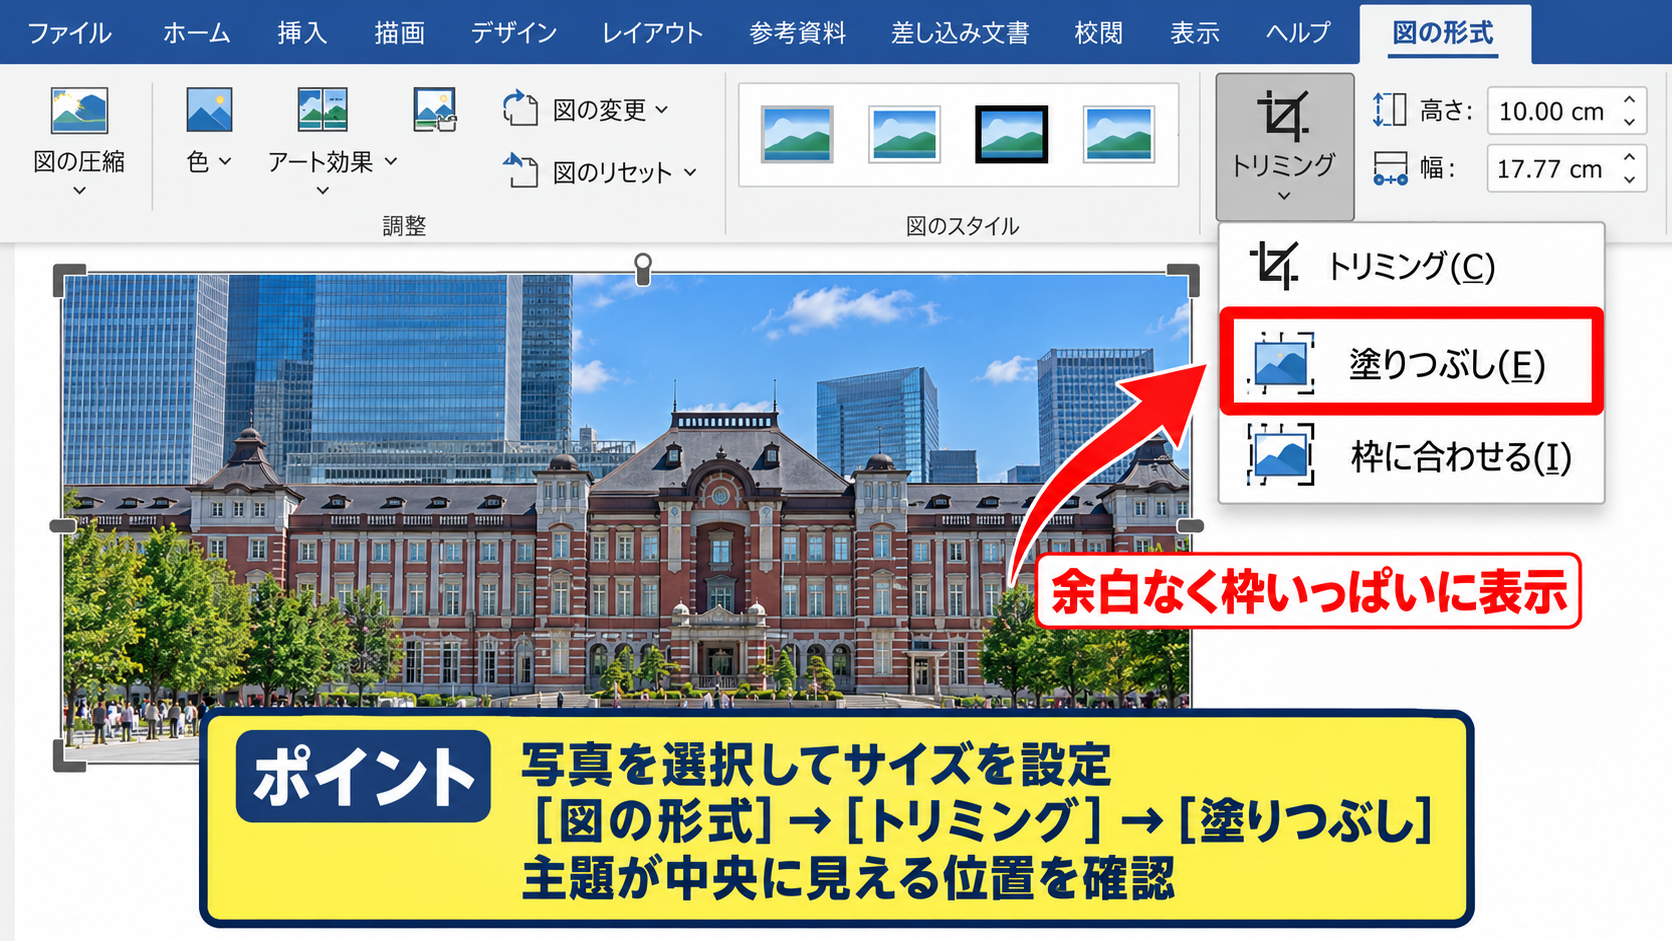This screenshot has height=941, width=1672.
Task: Click the 図の変更 icon
Action: tap(520, 109)
